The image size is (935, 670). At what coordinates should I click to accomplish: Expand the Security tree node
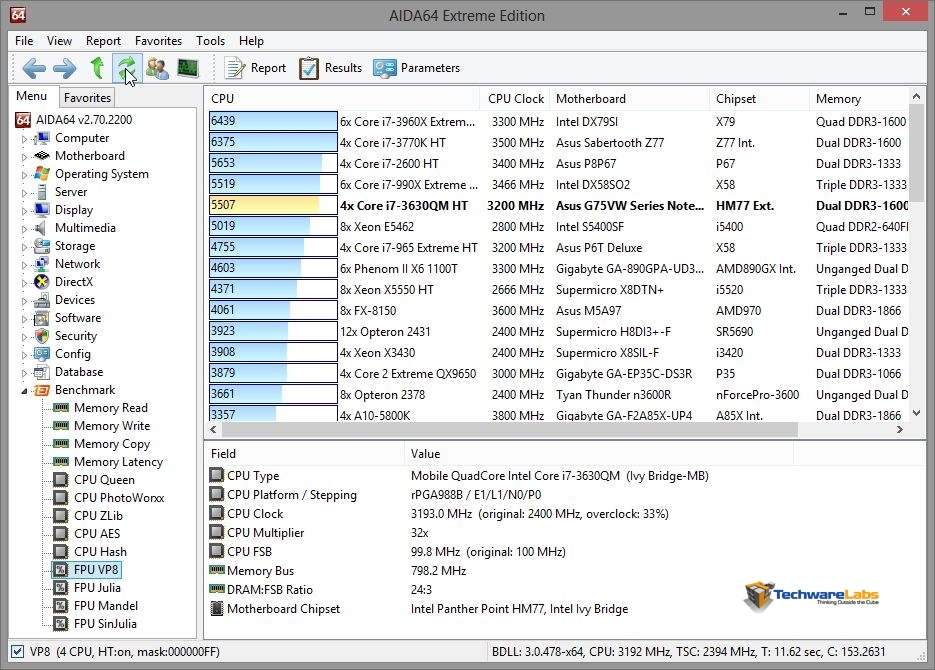24,337
